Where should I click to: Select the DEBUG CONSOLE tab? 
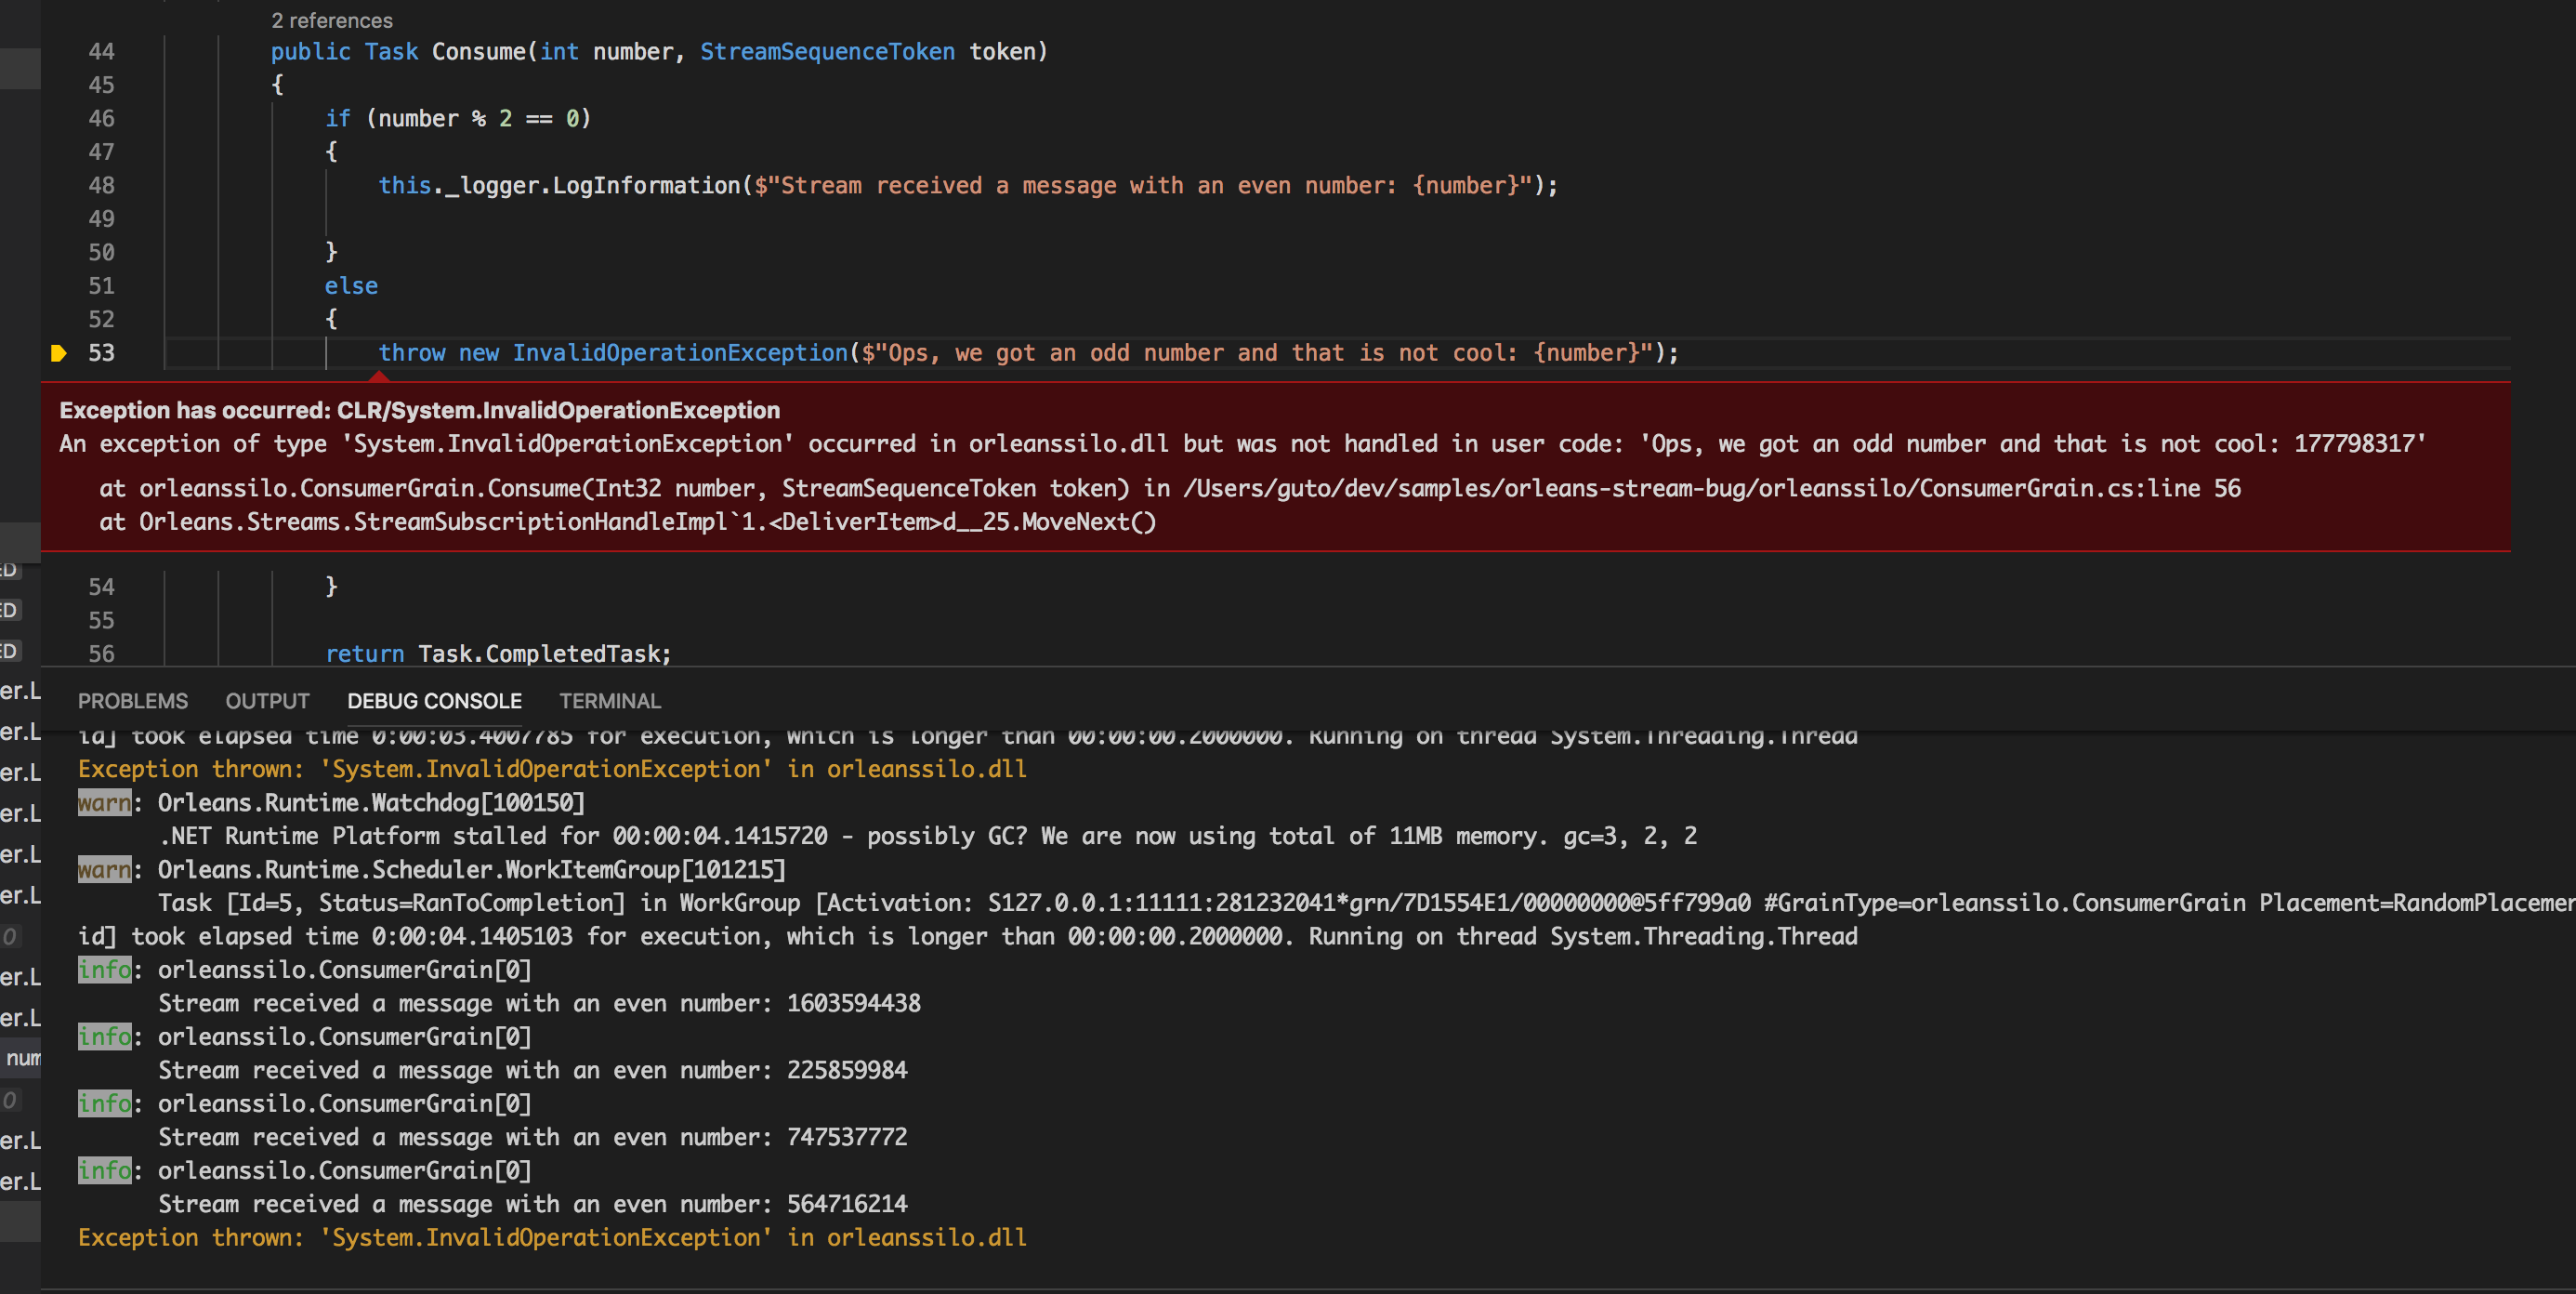click(x=434, y=701)
